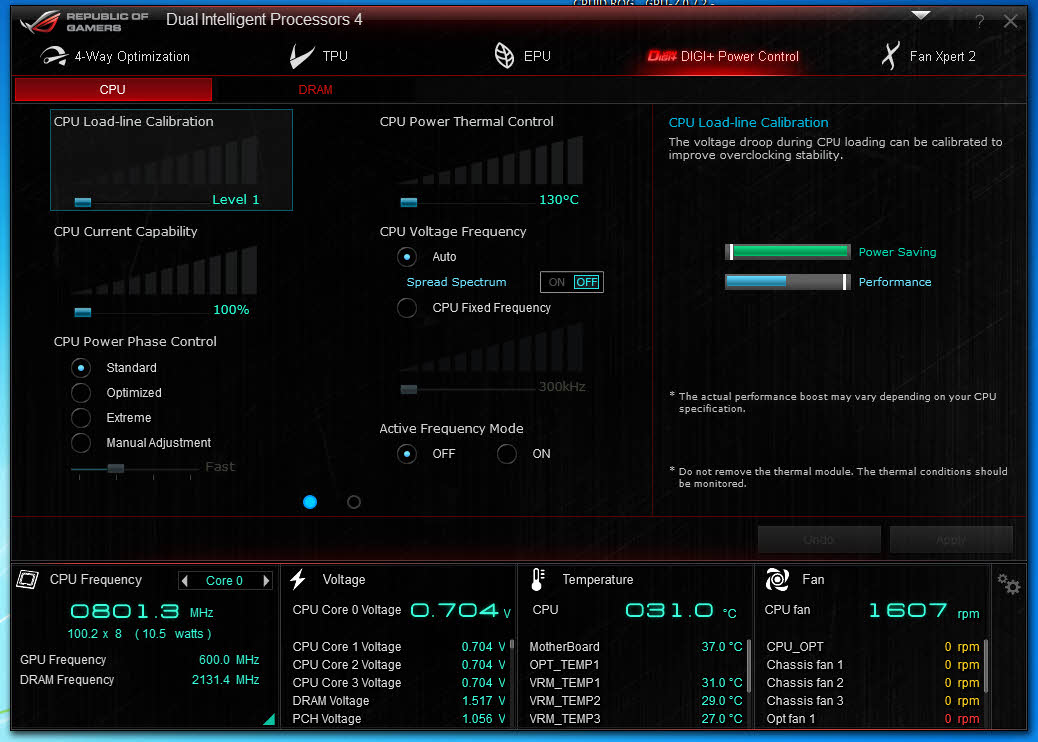
Task: Enable CPU Fixed Frequency option
Action: point(407,308)
